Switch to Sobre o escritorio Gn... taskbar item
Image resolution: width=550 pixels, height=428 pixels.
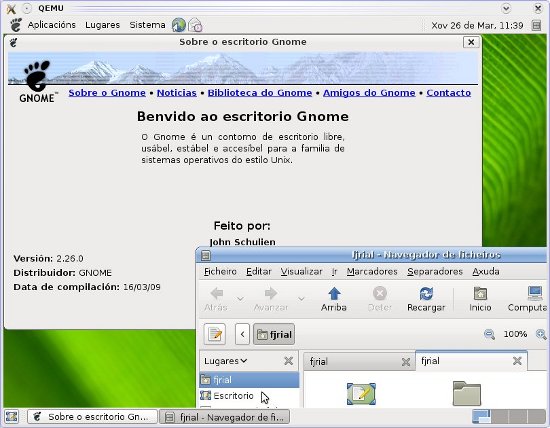tap(92, 417)
